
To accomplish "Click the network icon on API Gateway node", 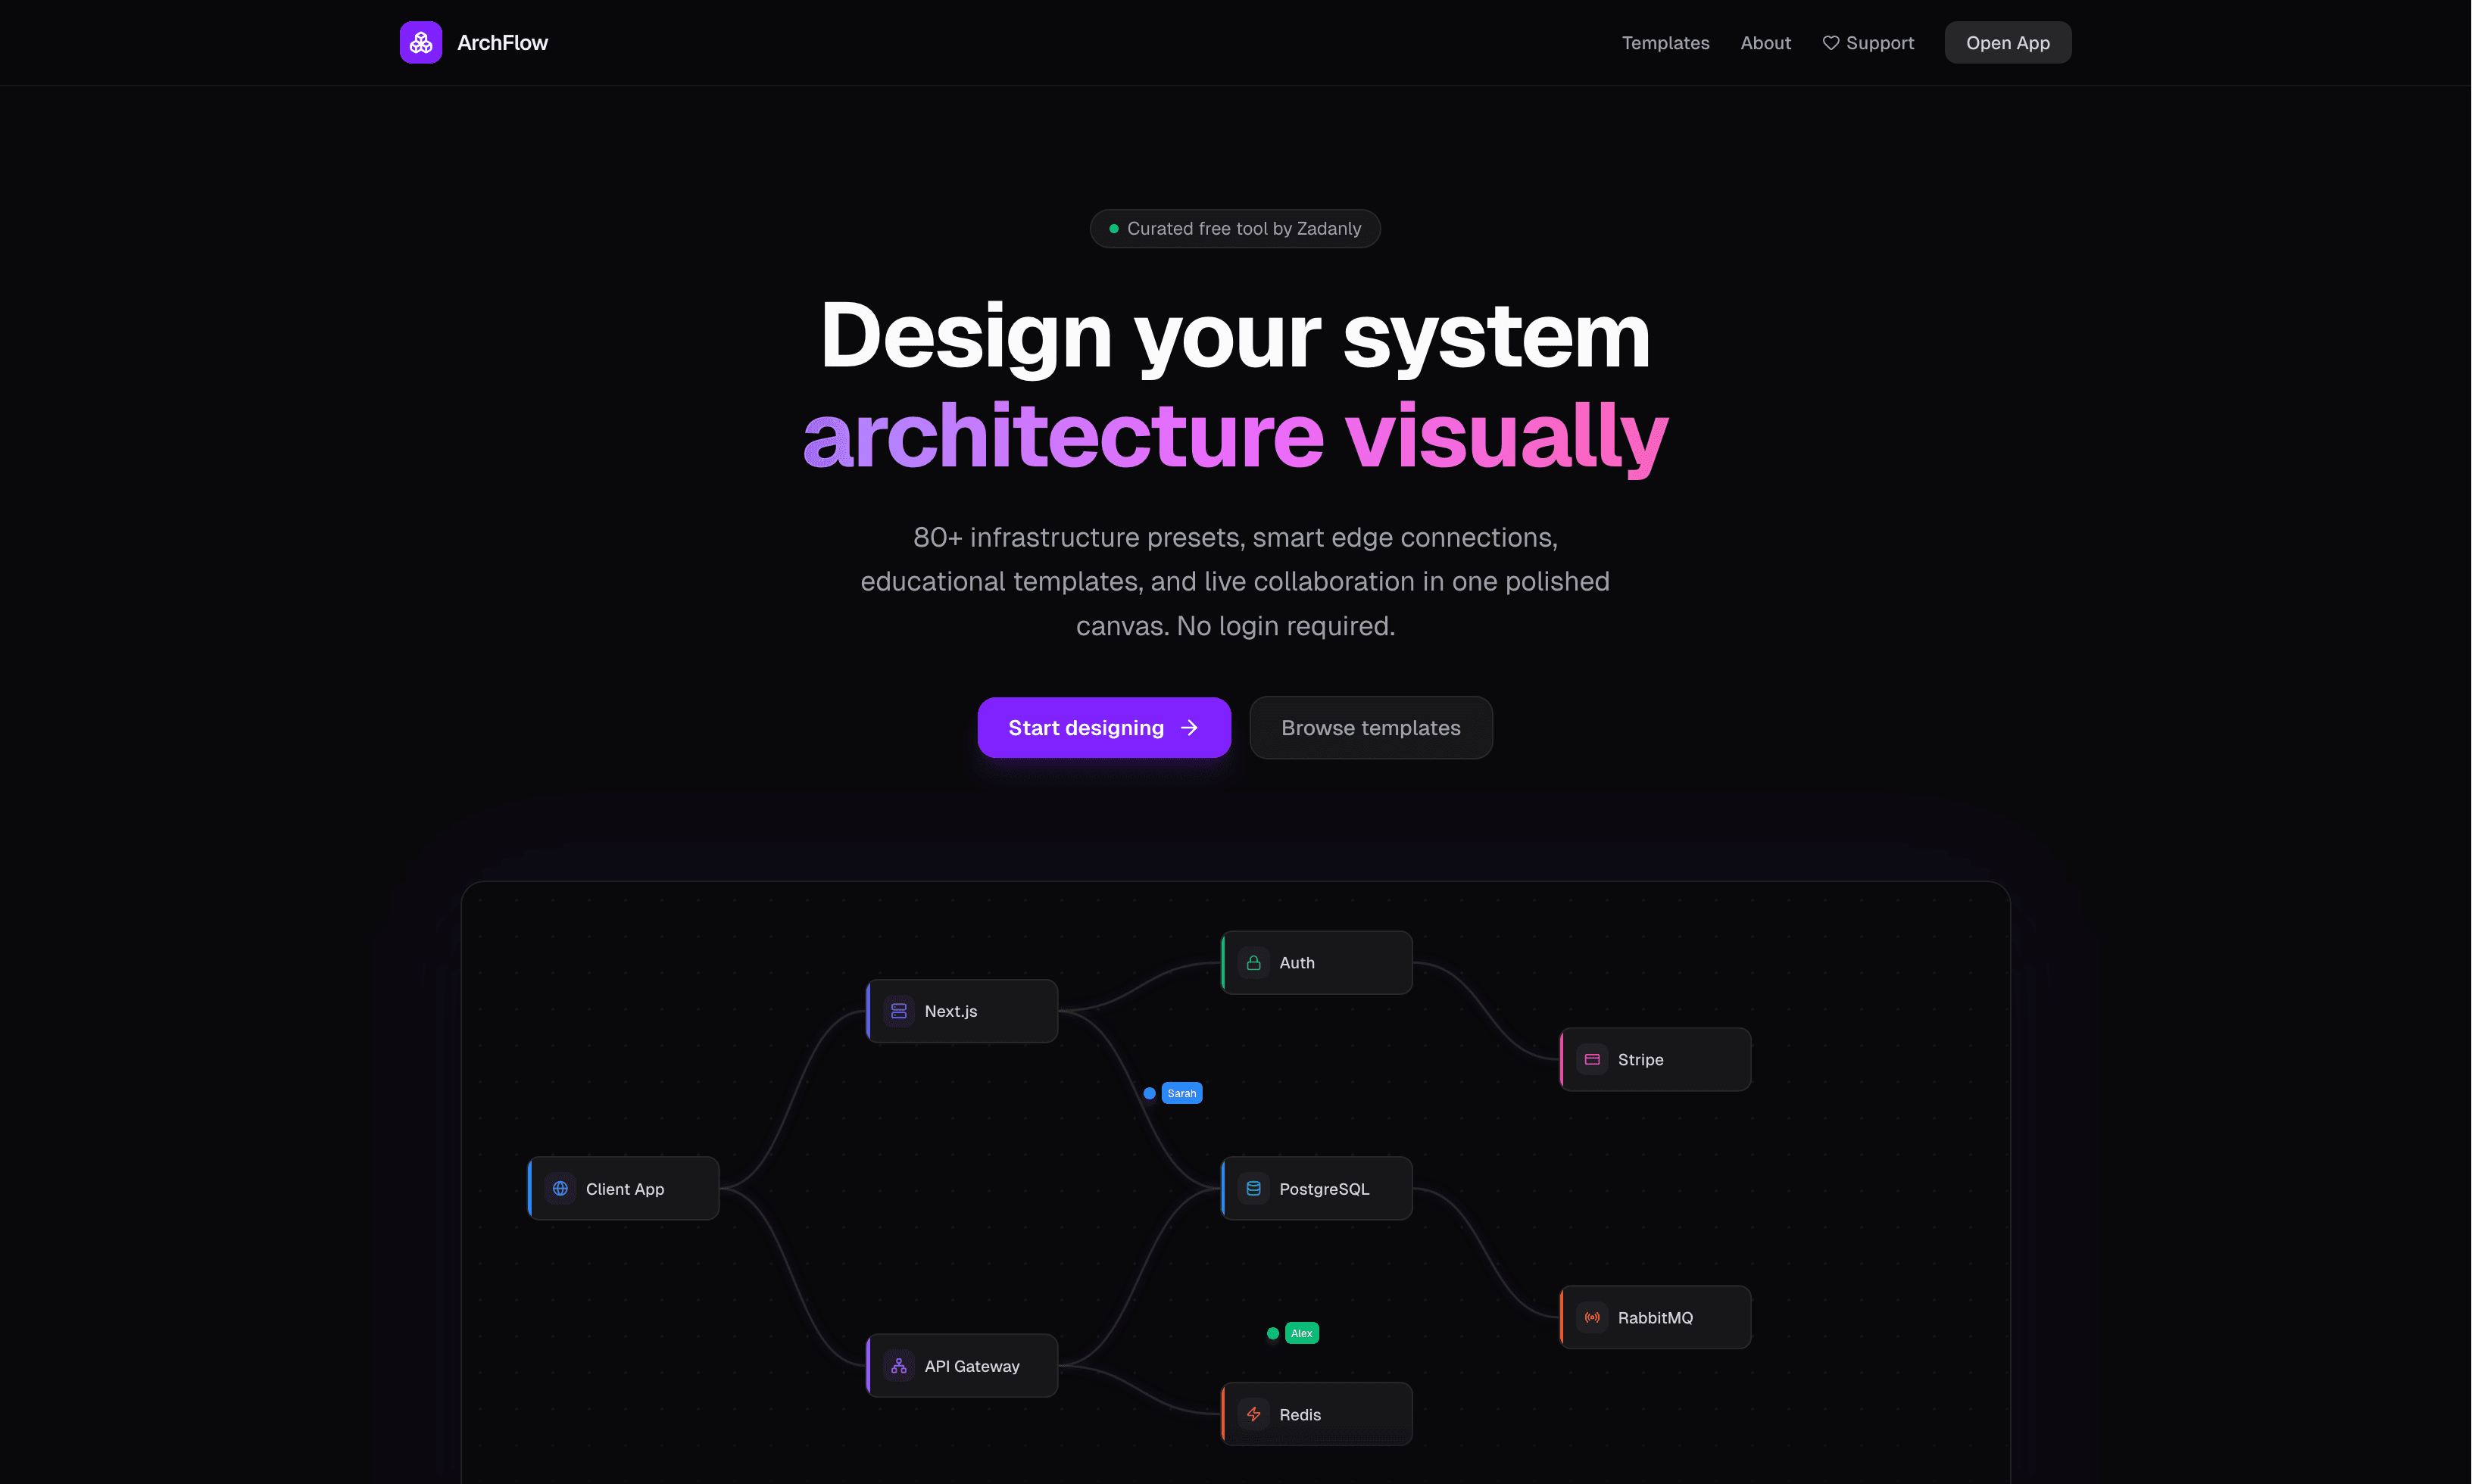I will click(898, 1365).
